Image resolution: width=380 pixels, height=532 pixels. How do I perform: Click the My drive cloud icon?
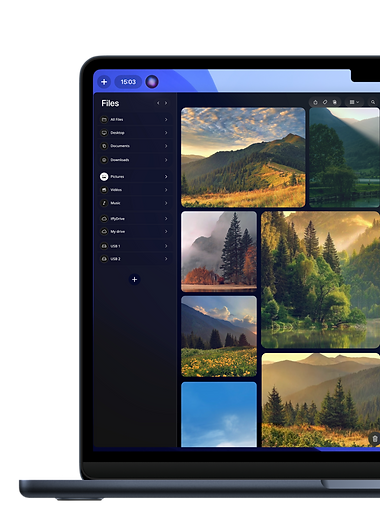[104, 231]
